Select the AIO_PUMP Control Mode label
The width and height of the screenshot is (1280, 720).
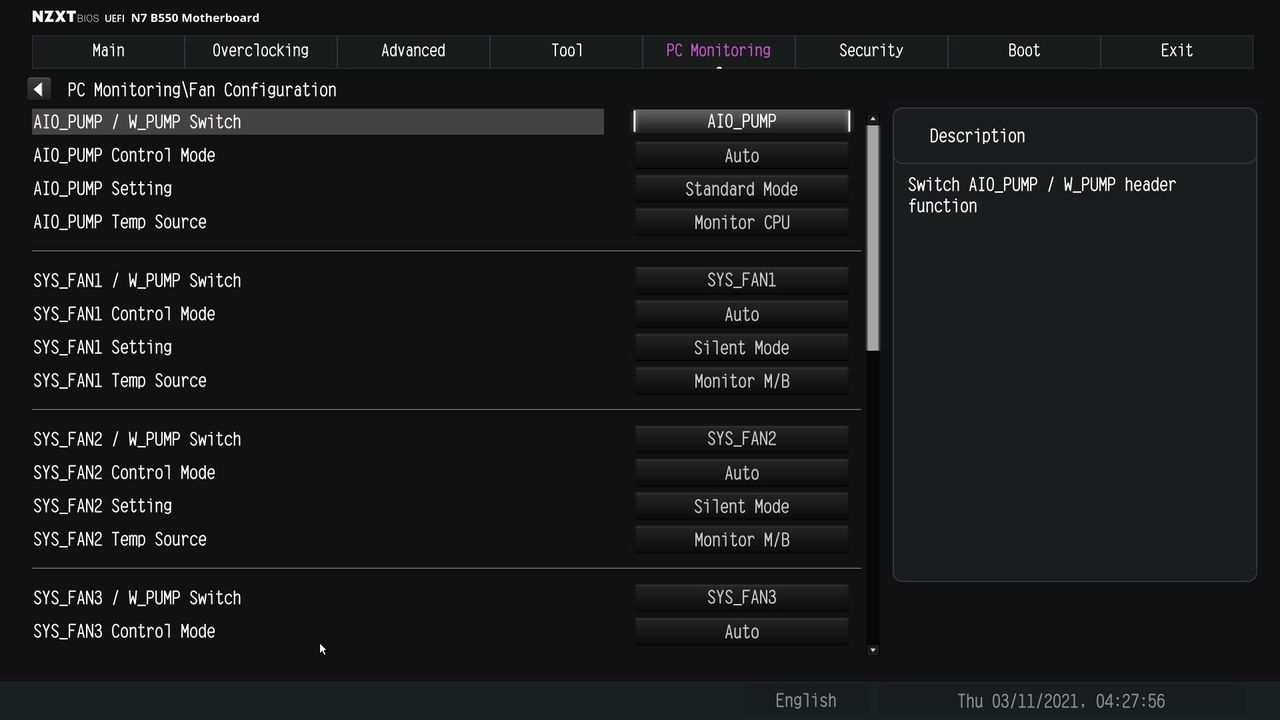click(x=124, y=156)
